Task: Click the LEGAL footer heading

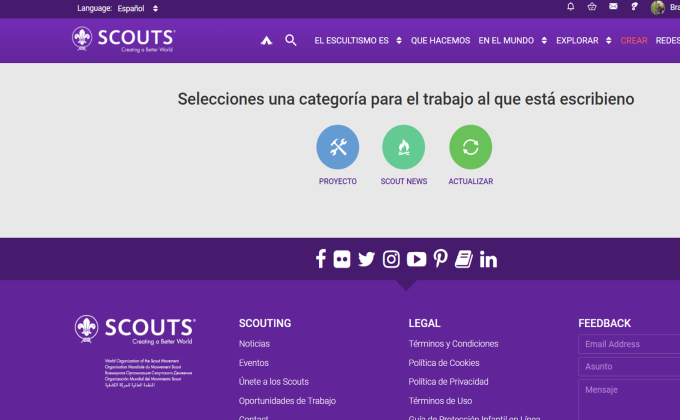Action: tap(424, 323)
